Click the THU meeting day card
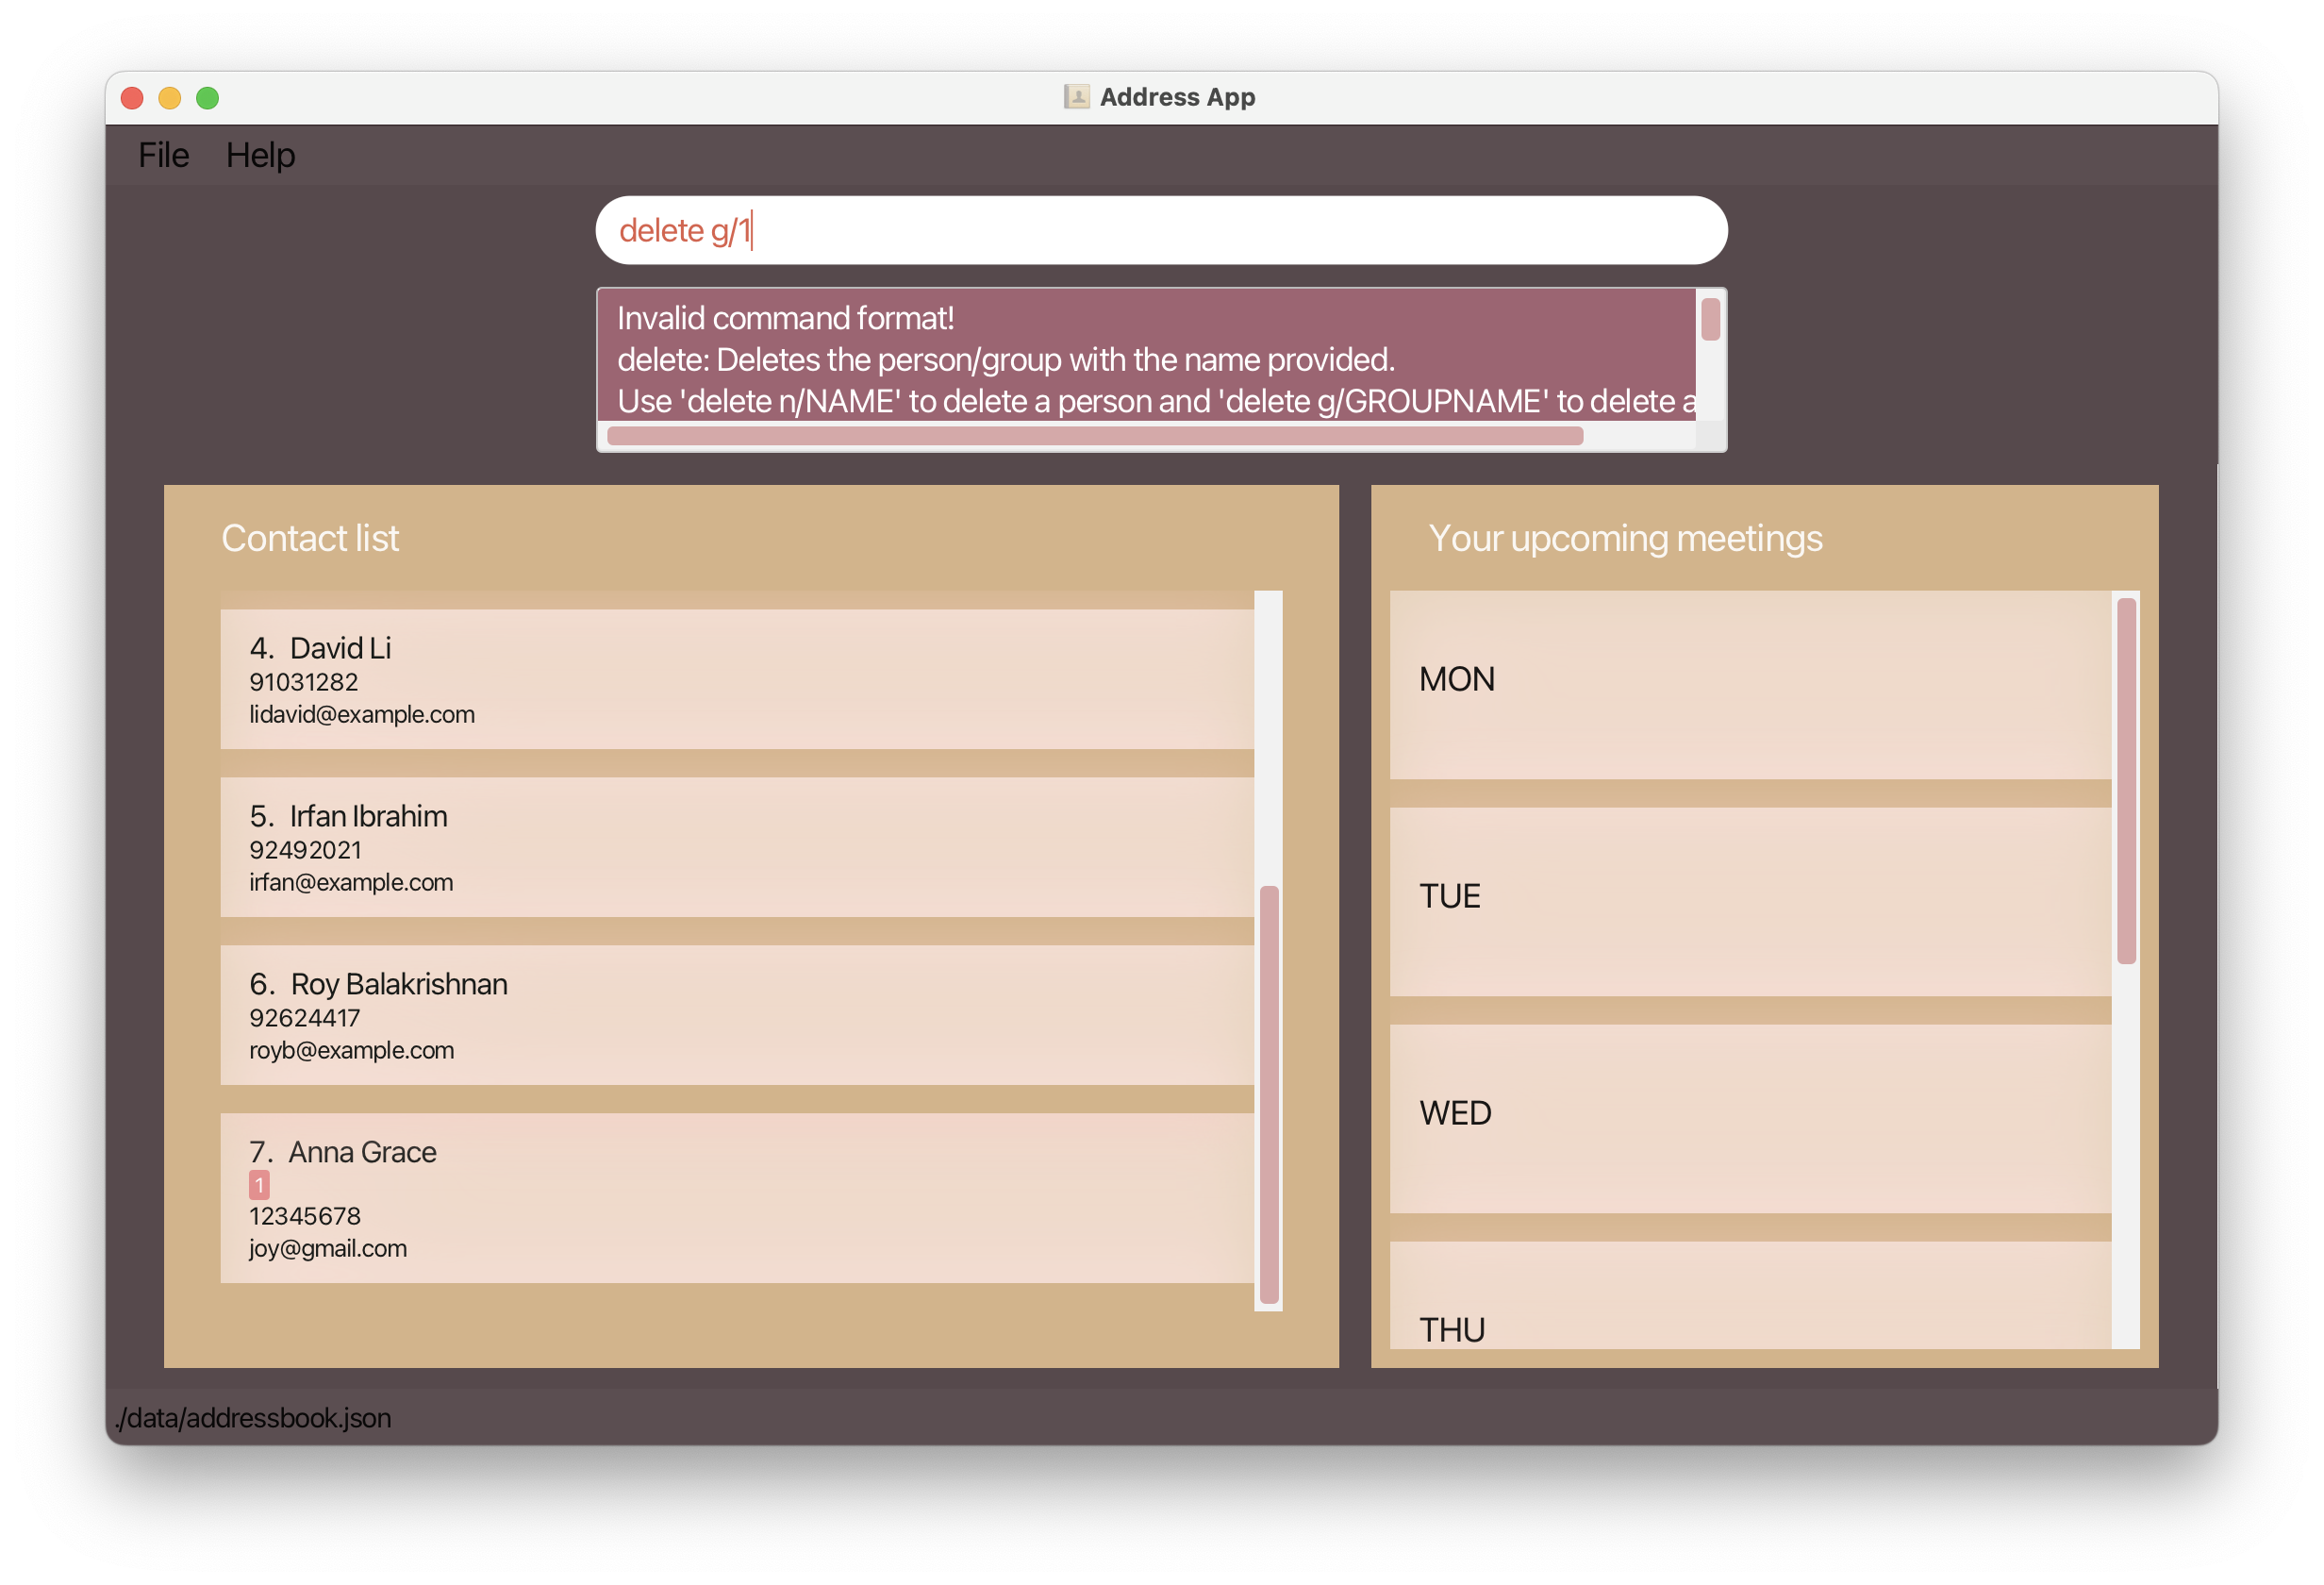Image resolution: width=2324 pixels, height=1585 pixels. coord(1750,1300)
